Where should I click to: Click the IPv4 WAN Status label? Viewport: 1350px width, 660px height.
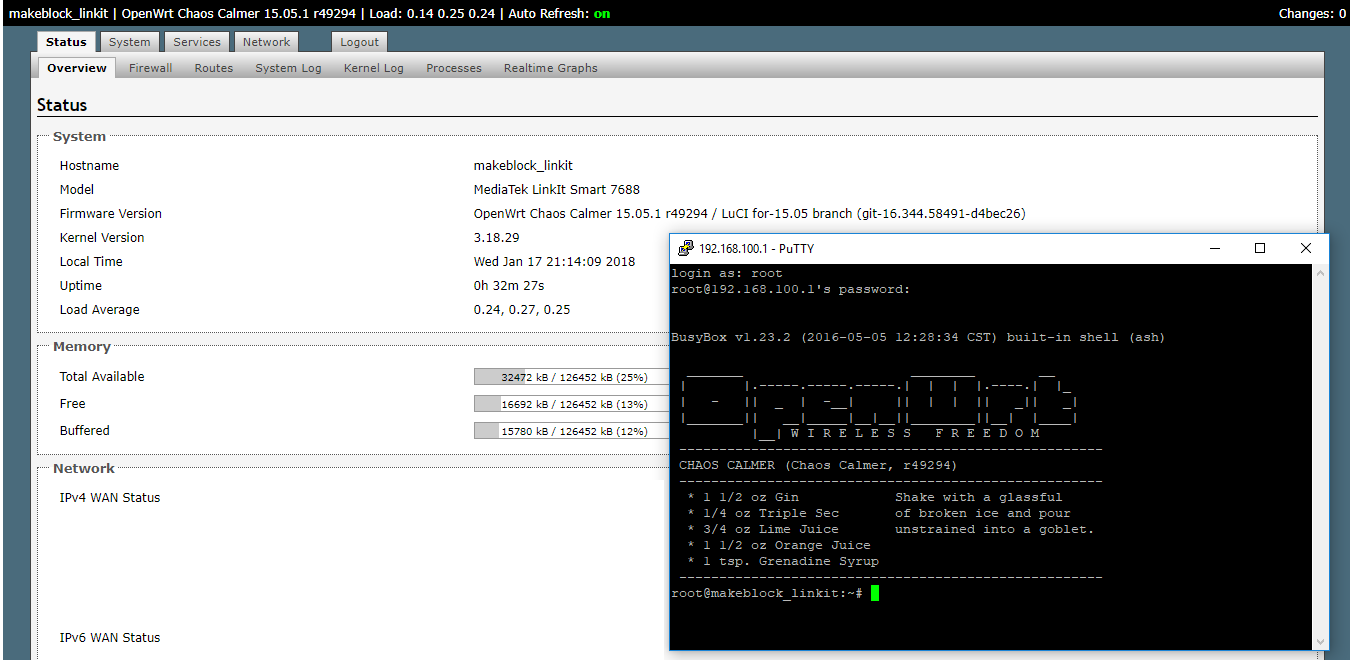point(110,498)
